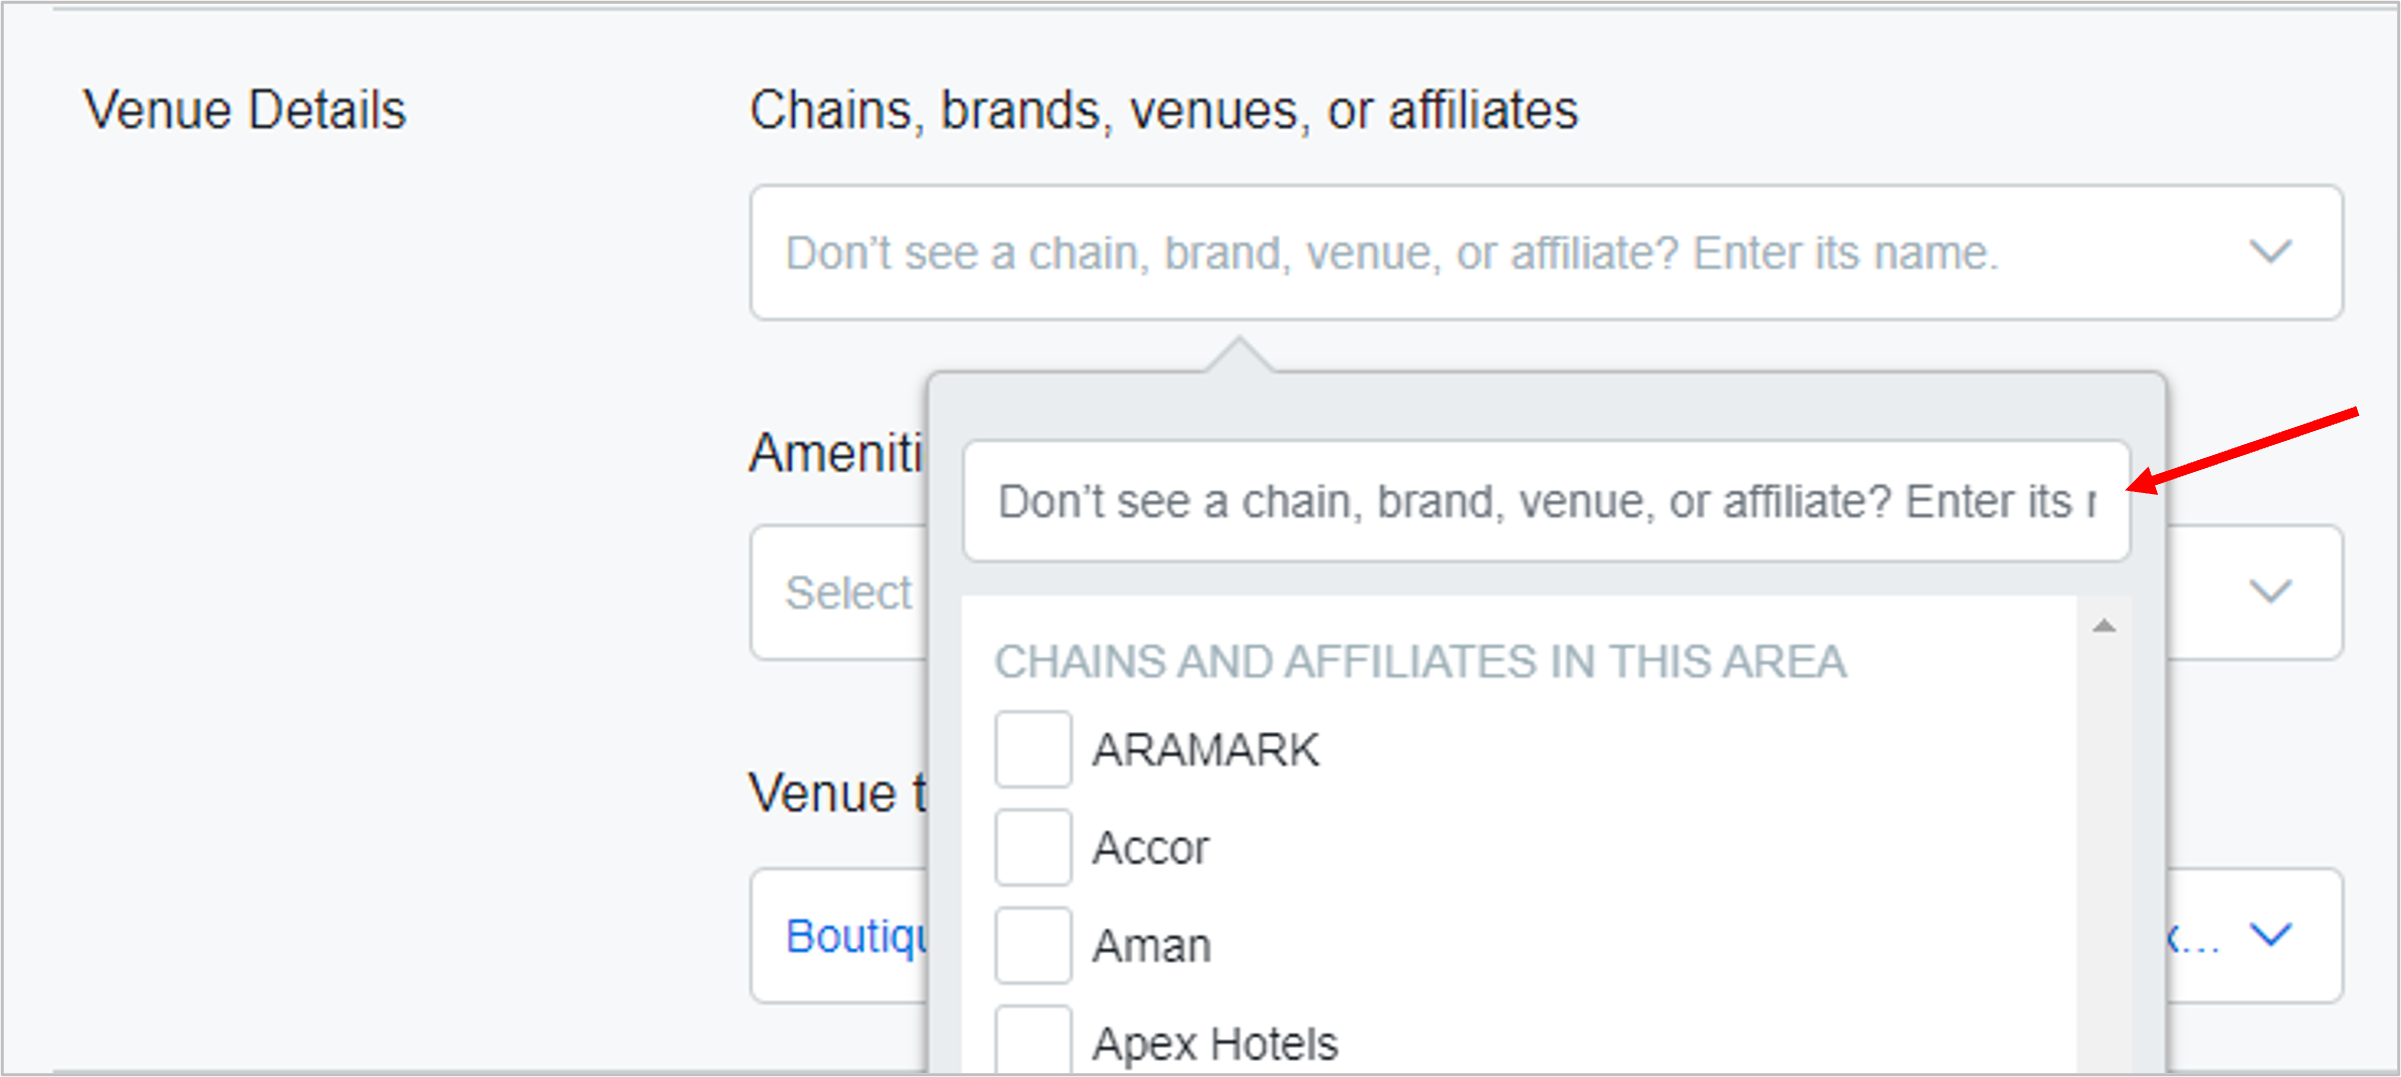Select ARAMARK by clicking its label
Image resolution: width=2401 pixels, height=1077 pixels.
pos(1205,750)
